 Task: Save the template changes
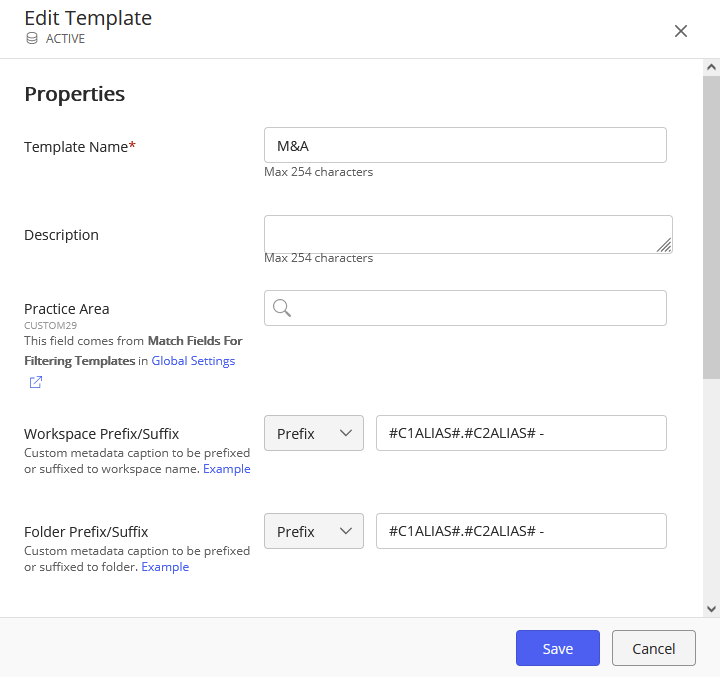[557, 648]
